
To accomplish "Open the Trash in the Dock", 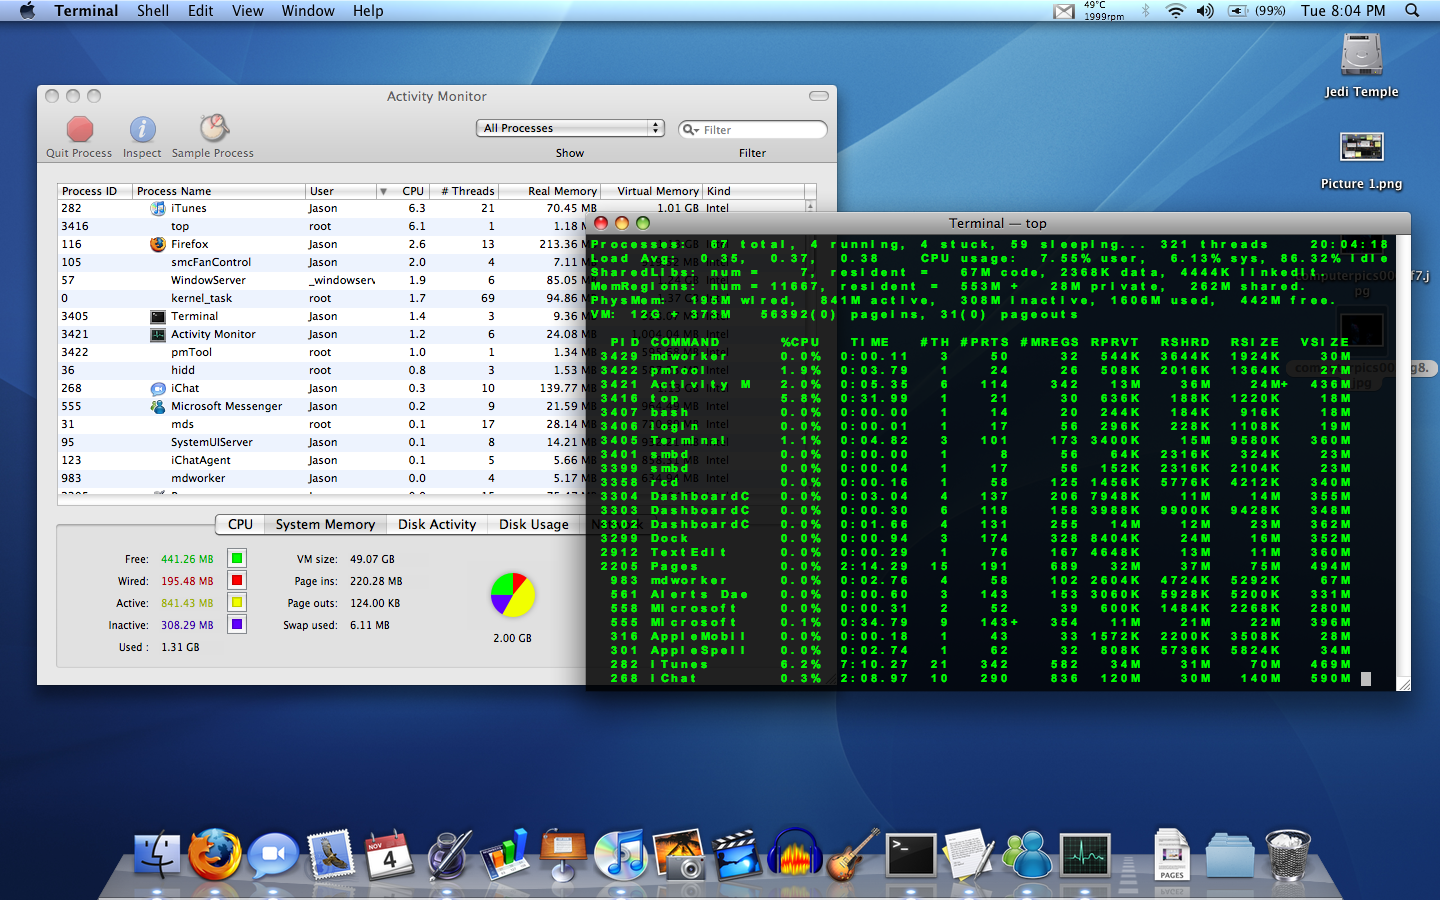I will (x=1288, y=855).
